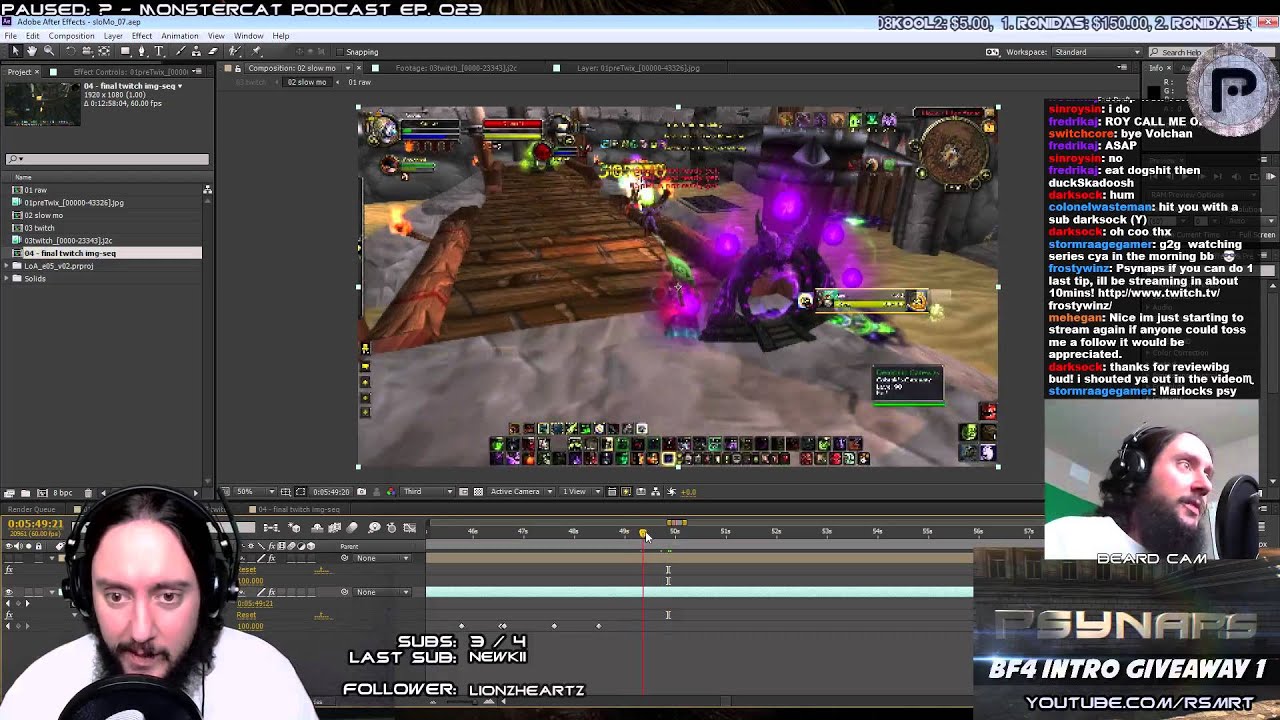Open the Window menu
This screenshot has height=720, width=1280.
coord(248,36)
